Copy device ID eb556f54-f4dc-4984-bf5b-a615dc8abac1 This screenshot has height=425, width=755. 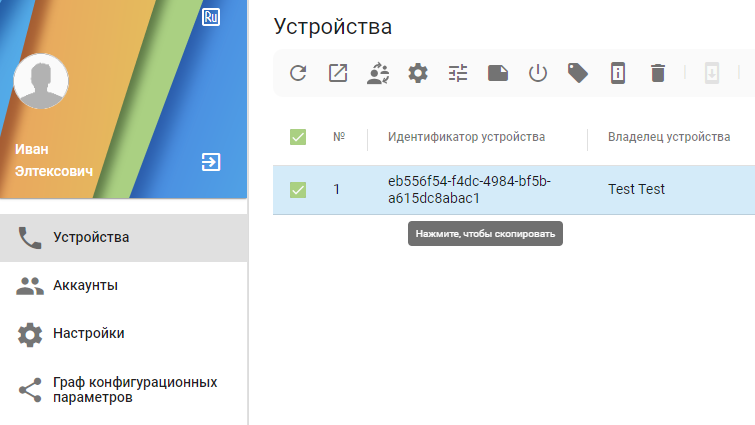[469, 190]
